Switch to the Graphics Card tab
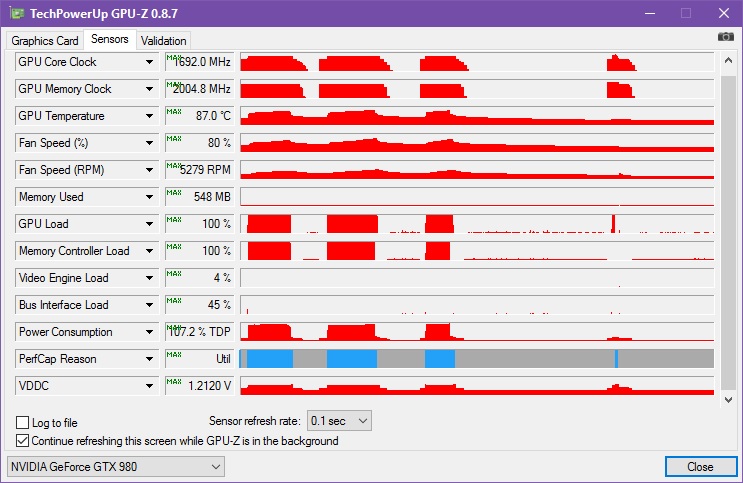The image size is (743, 483). 45,41
